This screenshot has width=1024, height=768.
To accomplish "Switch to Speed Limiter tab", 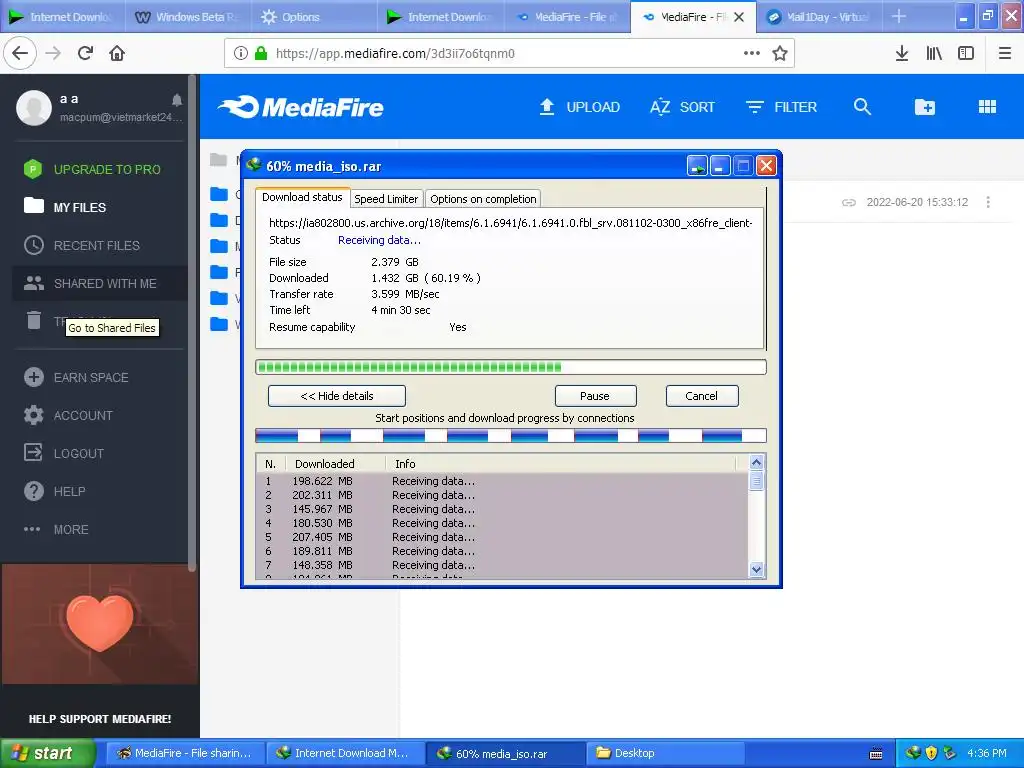I will tap(386, 199).
